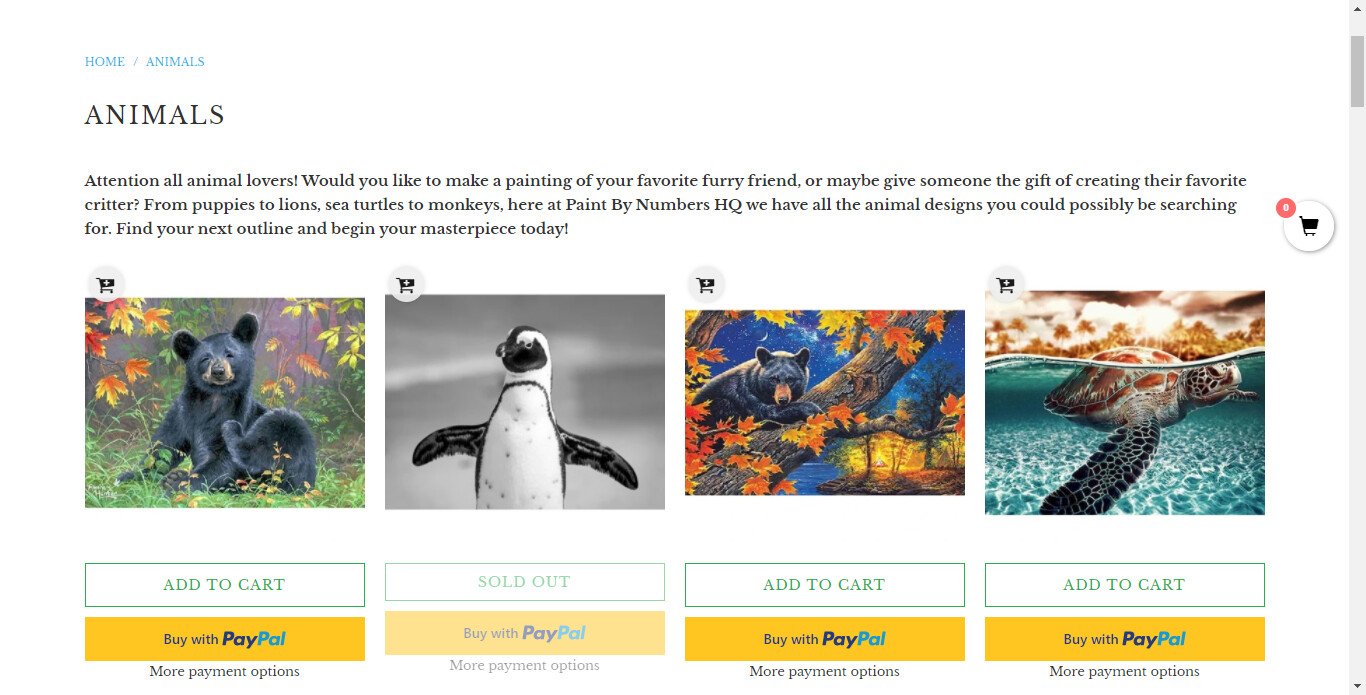Buy sea turtle painting with PayPal
Viewport: 1366px width, 695px height.
pos(1125,639)
